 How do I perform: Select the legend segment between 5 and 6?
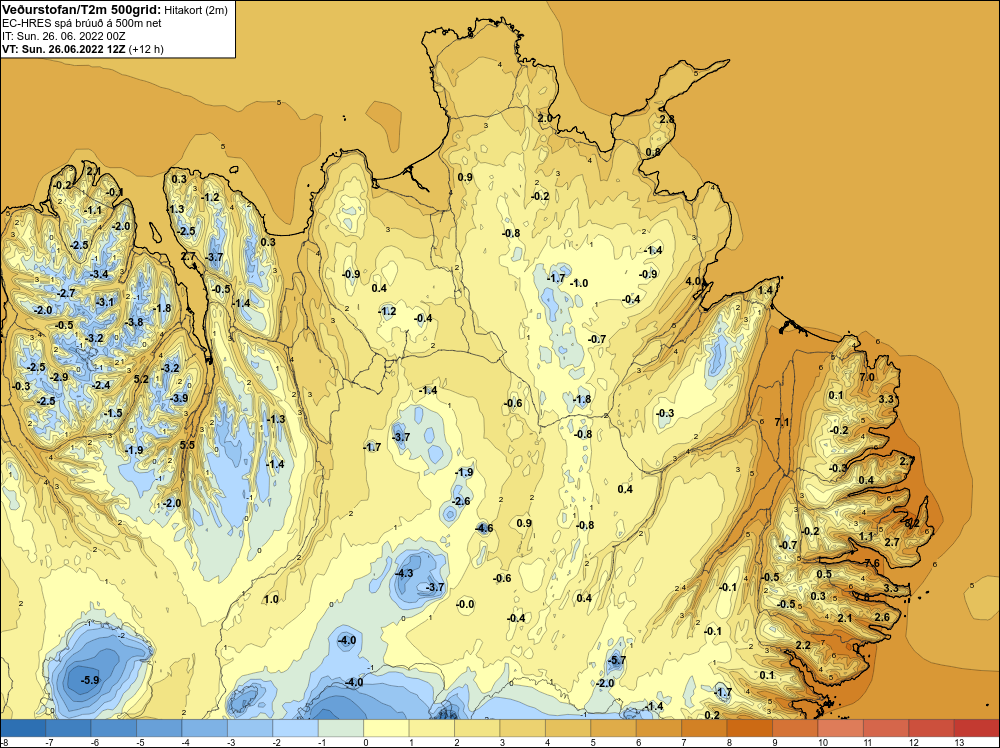pos(613,728)
